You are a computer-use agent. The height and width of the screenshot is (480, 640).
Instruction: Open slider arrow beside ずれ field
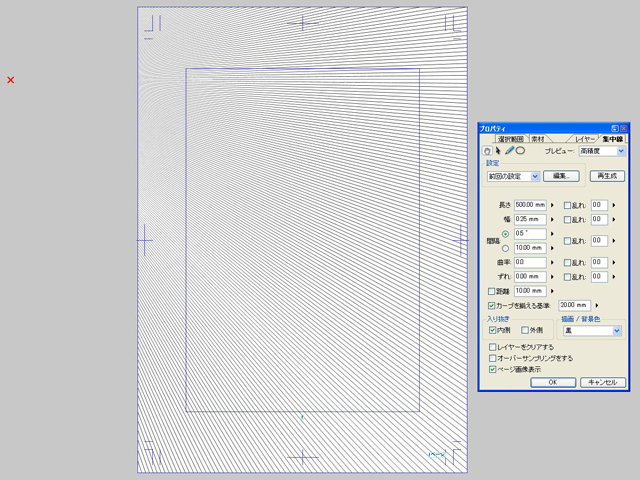tap(552, 276)
